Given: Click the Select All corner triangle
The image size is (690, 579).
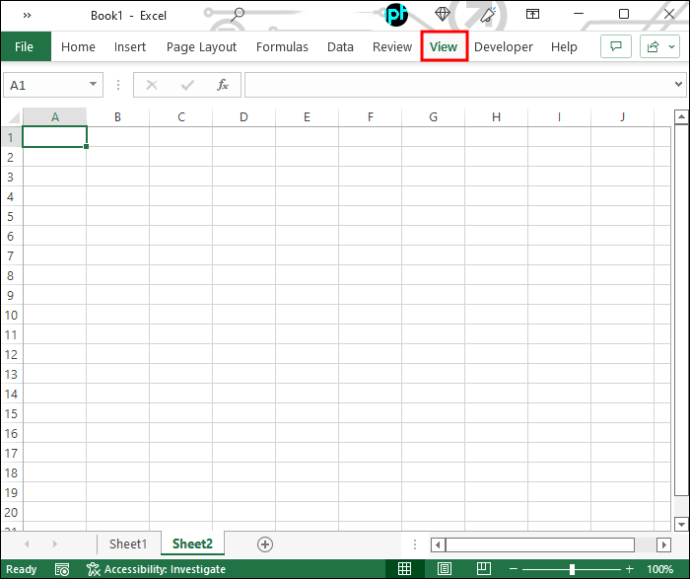Looking at the screenshot, I should (13, 117).
